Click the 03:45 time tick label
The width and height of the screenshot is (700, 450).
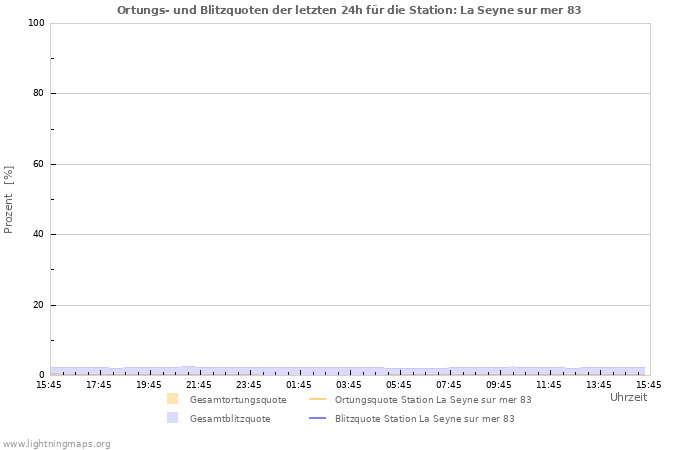[349, 384]
